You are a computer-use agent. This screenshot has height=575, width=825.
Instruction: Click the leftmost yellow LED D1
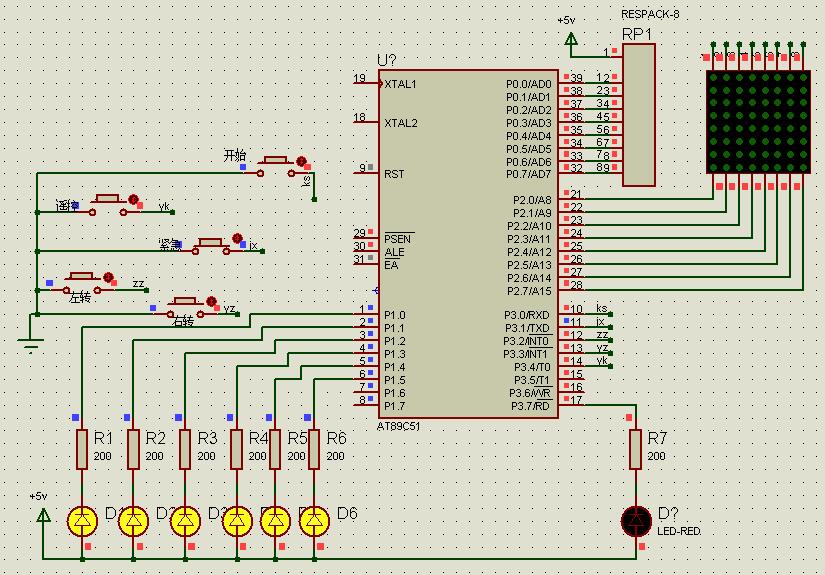click(x=82, y=520)
